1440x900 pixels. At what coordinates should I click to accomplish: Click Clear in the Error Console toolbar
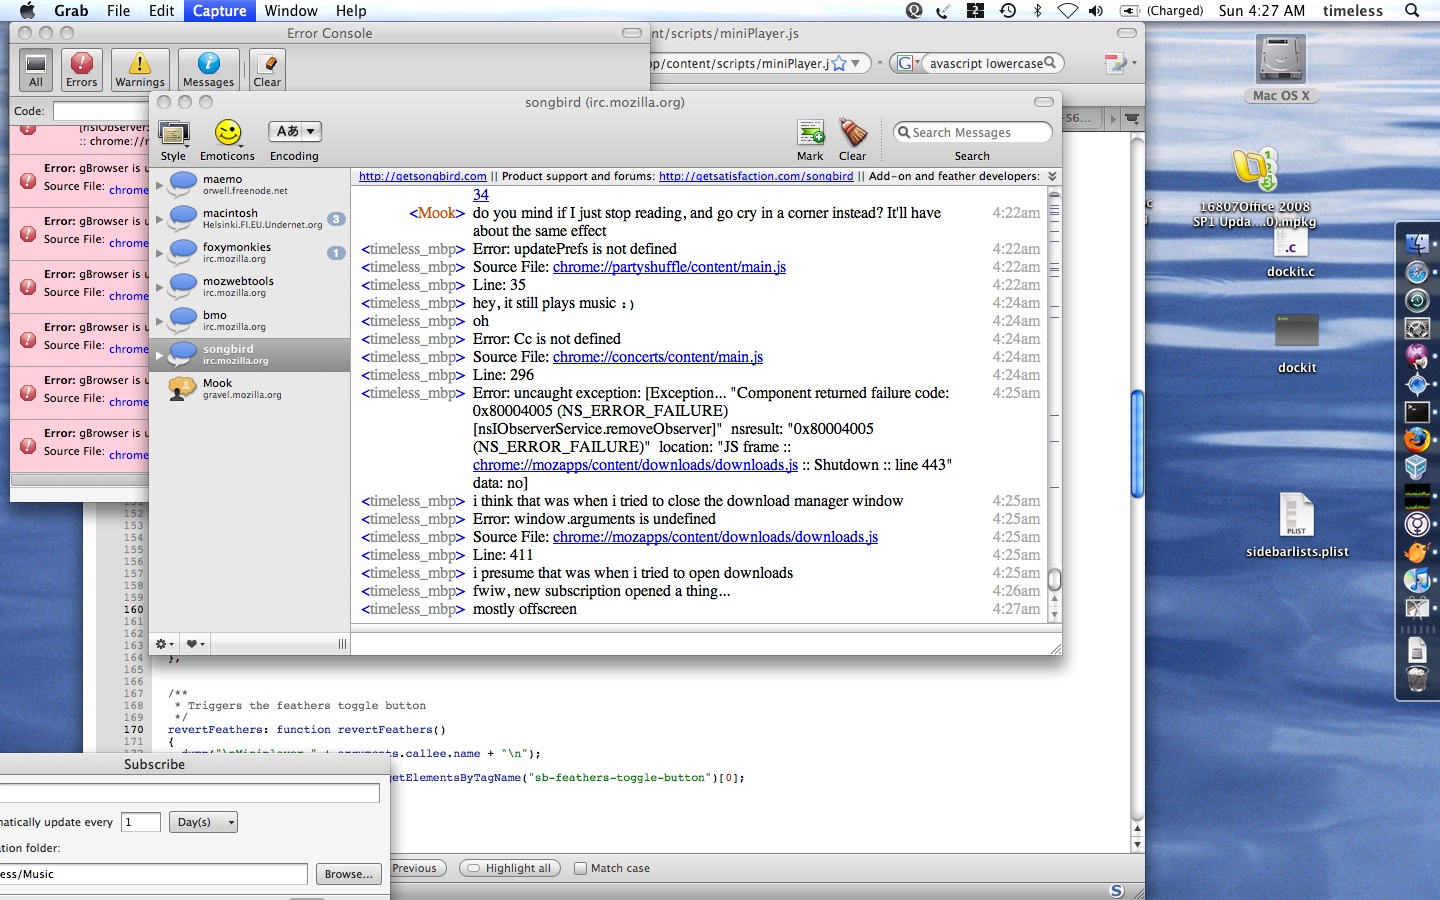pyautogui.click(x=267, y=70)
